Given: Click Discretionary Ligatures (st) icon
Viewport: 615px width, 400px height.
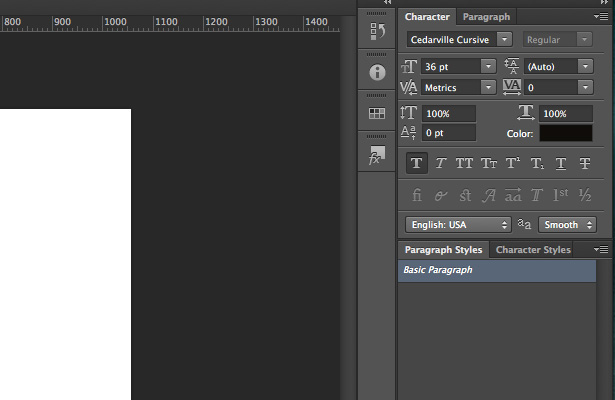Looking at the screenshot, I should [x=465, y=195].
